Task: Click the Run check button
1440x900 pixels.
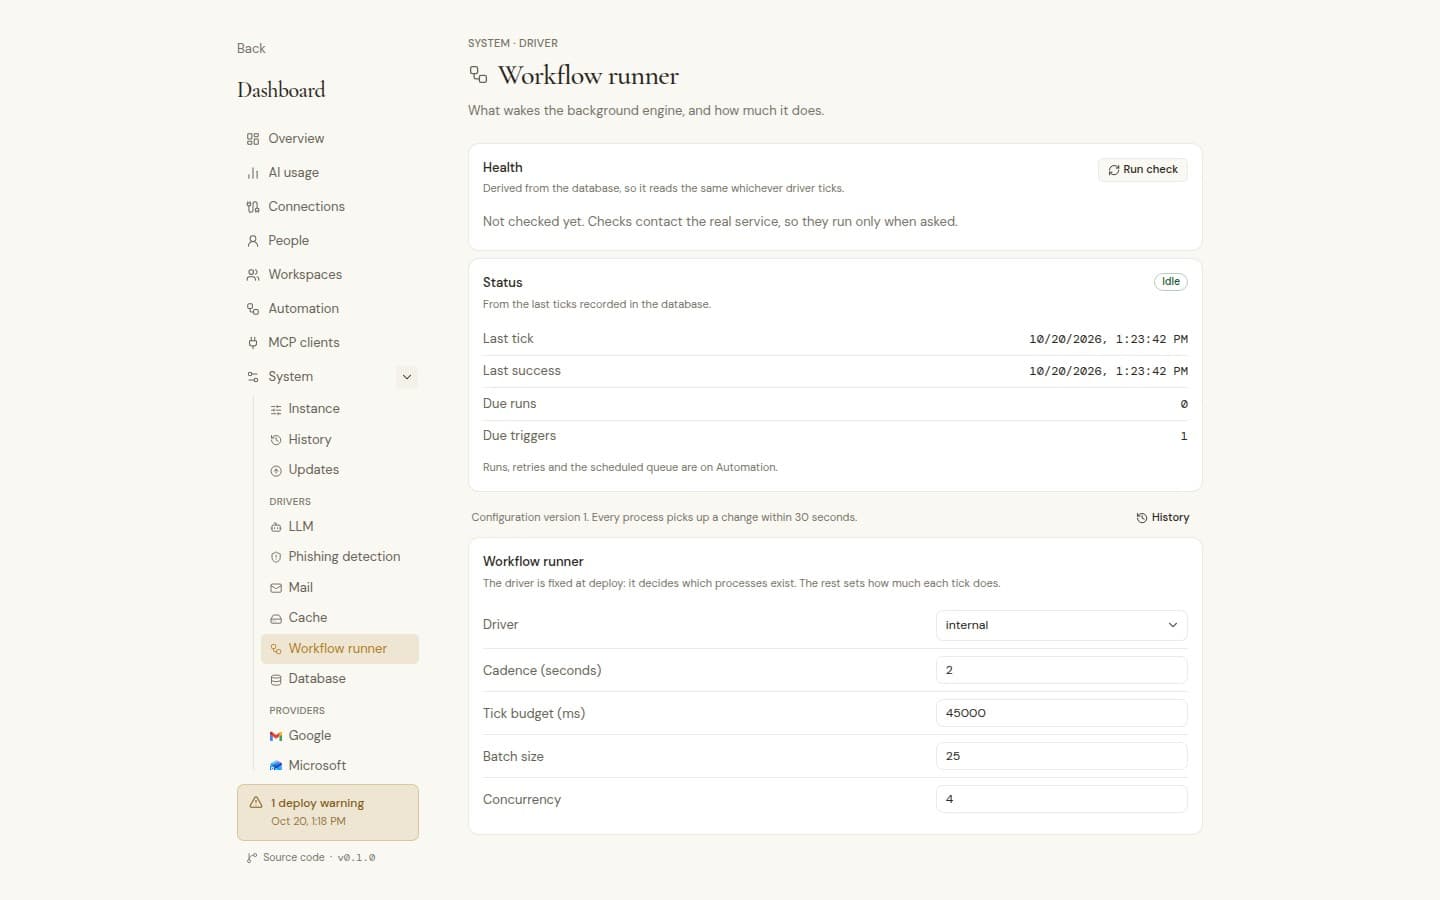Action: pos(1142,170)
